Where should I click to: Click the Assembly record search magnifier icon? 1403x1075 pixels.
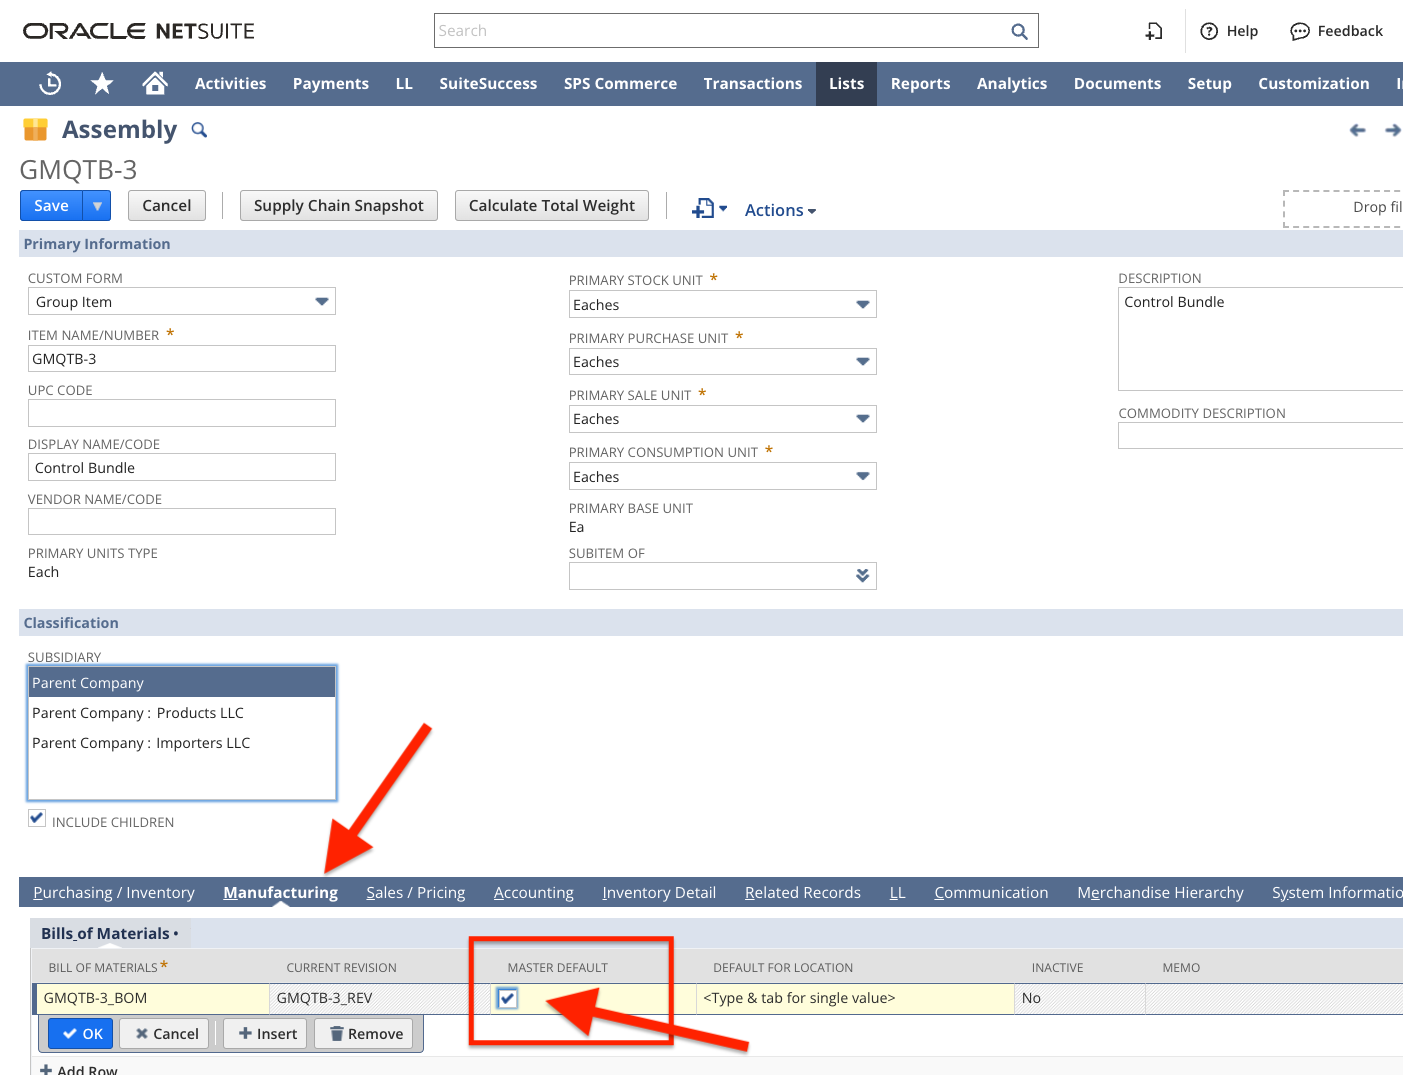pos(199,130)
